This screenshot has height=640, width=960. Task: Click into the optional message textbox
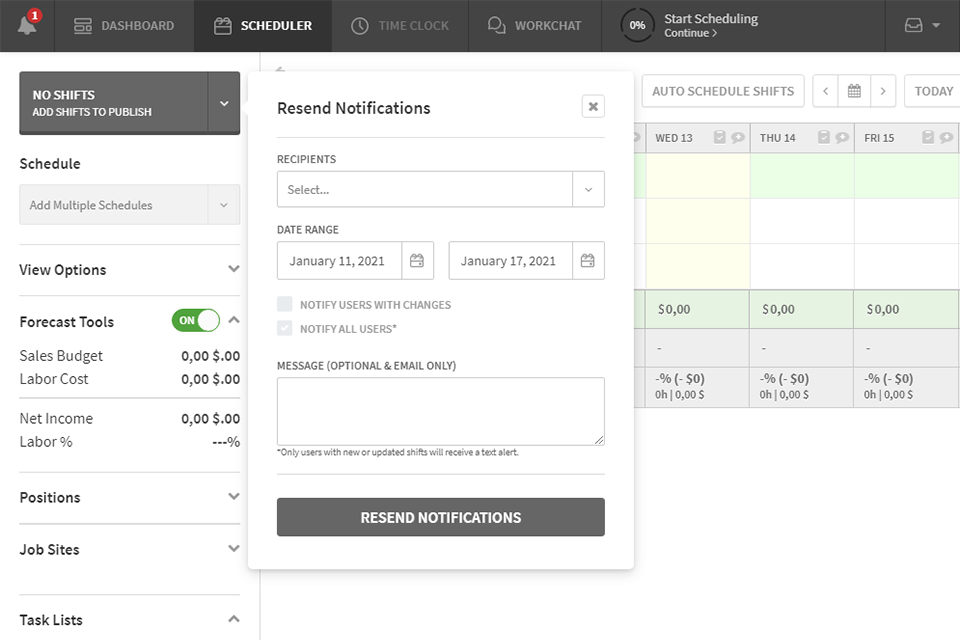440,410
